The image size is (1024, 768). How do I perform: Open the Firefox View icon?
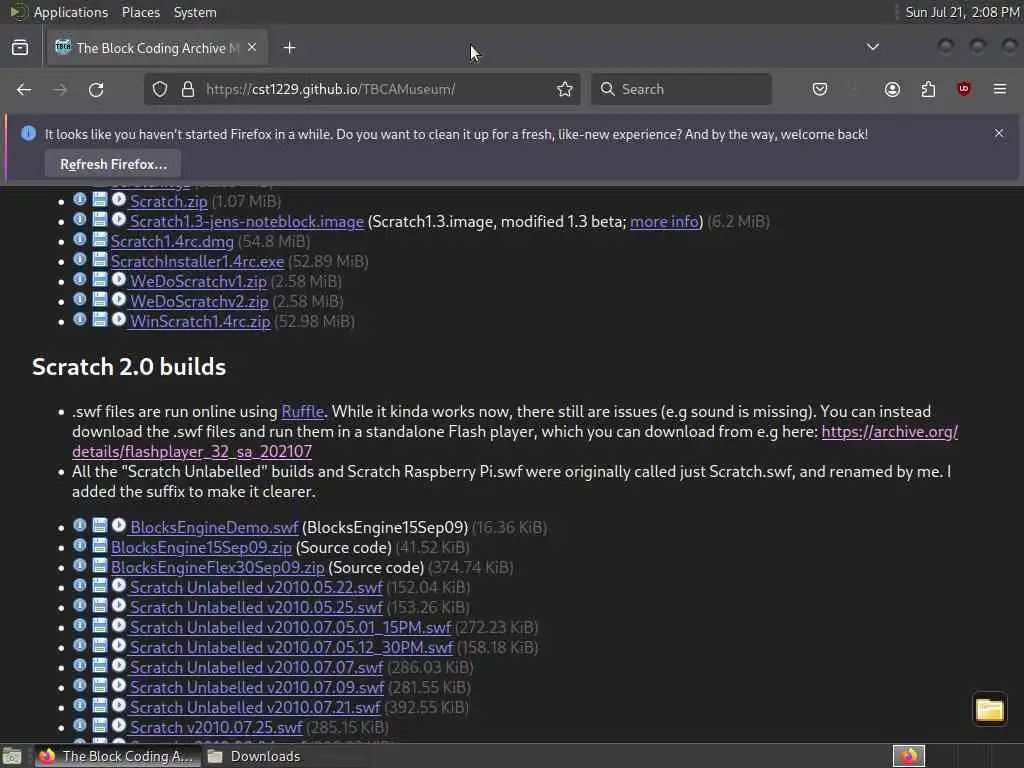20,48
